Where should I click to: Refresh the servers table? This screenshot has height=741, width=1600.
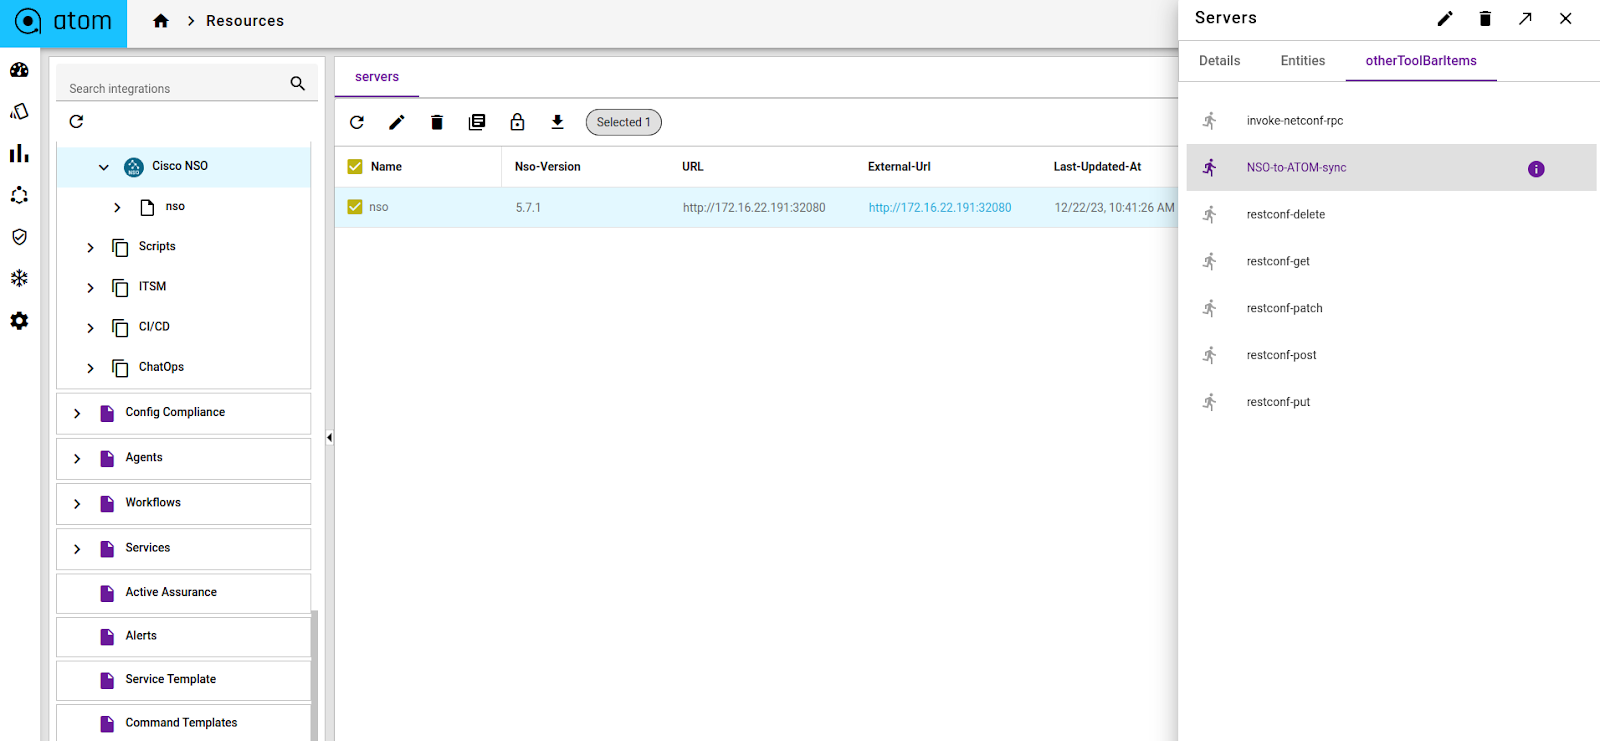coord(357,122)
